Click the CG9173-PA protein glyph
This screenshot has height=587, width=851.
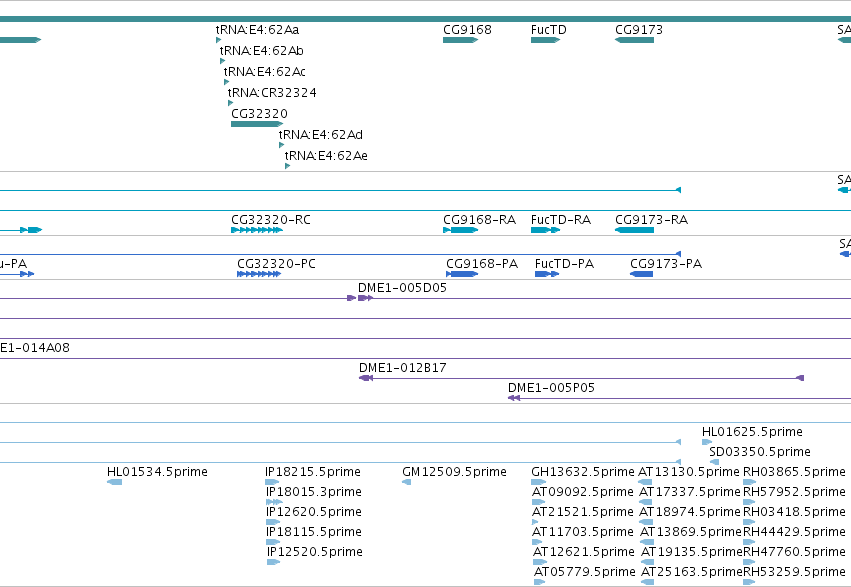click(x=642, y=274)
